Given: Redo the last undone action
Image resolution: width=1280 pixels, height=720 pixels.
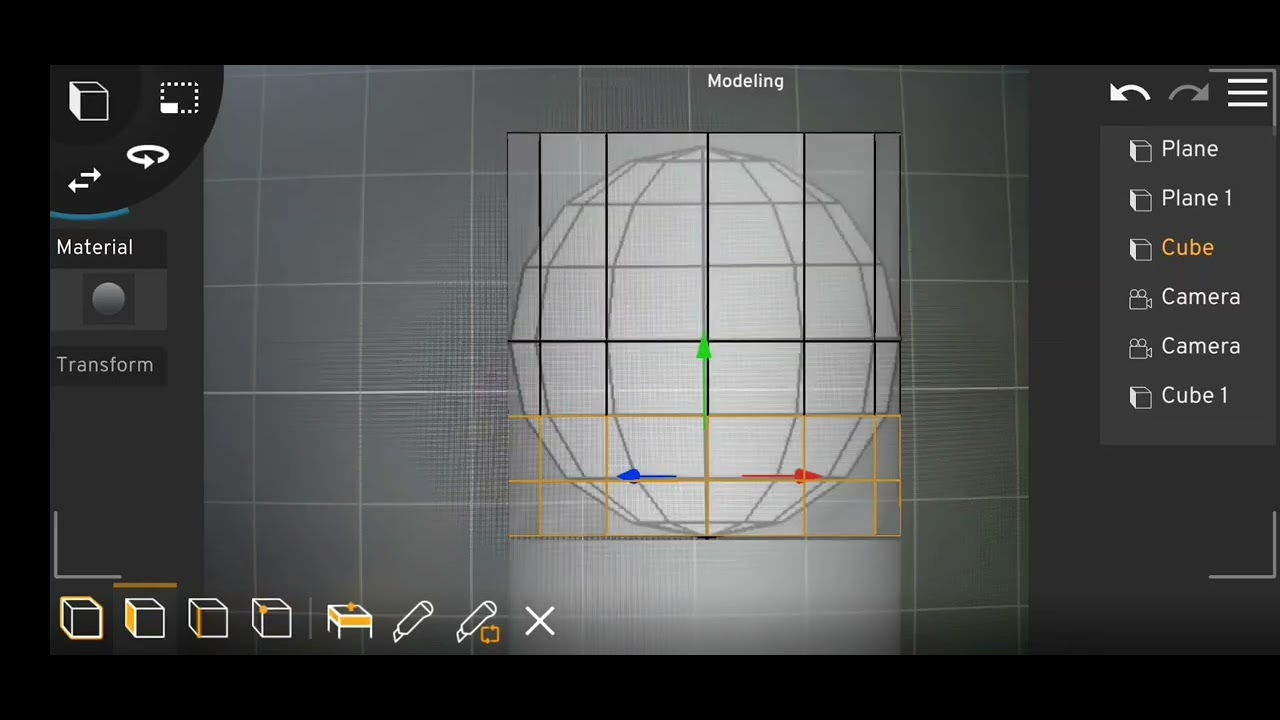Looking at the screenshot, I should tap(1189, 93).
